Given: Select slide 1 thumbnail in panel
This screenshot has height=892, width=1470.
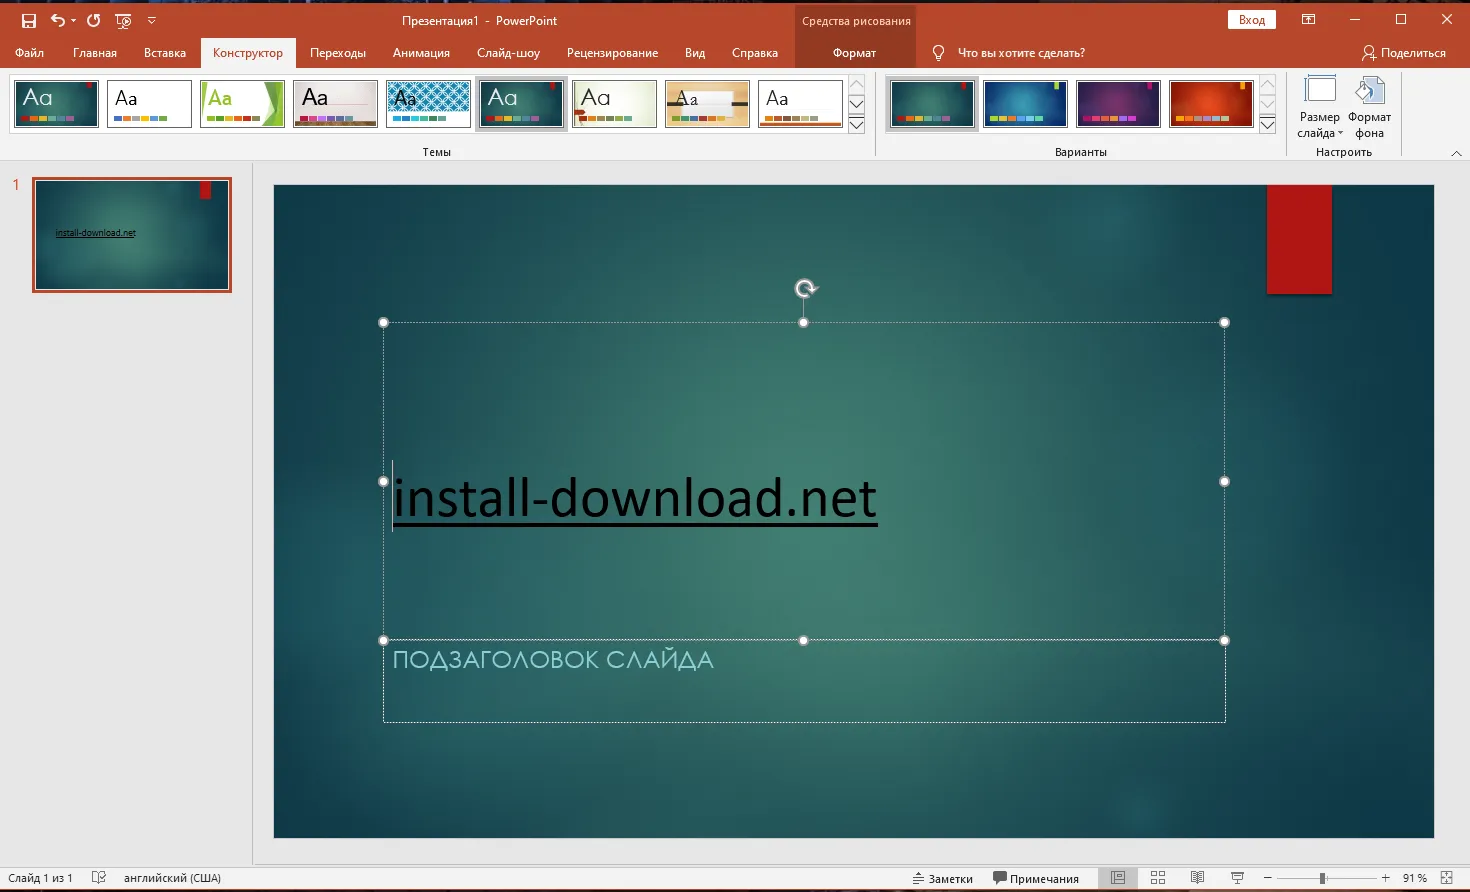Looking at the screenshot, I should [132, 235].
